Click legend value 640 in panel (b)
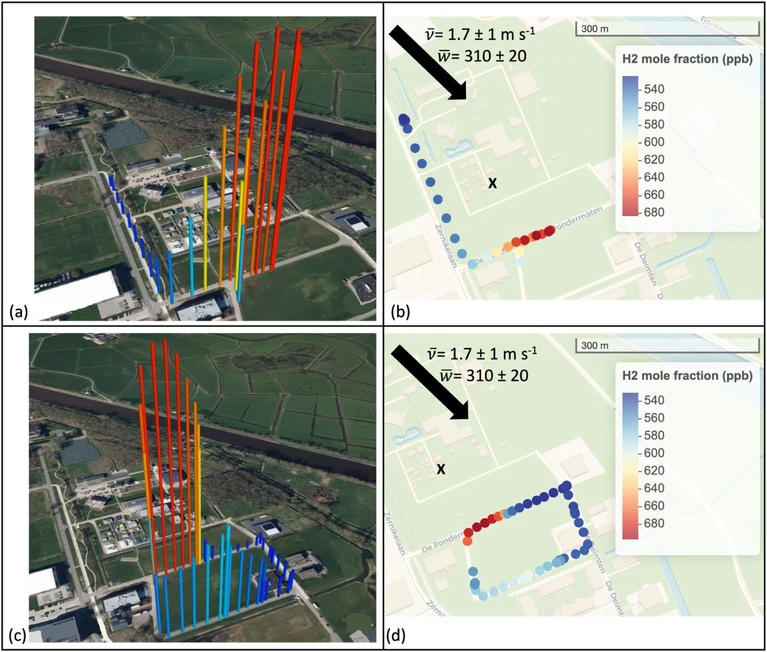The image size is (767, 652). coord(654,177)
